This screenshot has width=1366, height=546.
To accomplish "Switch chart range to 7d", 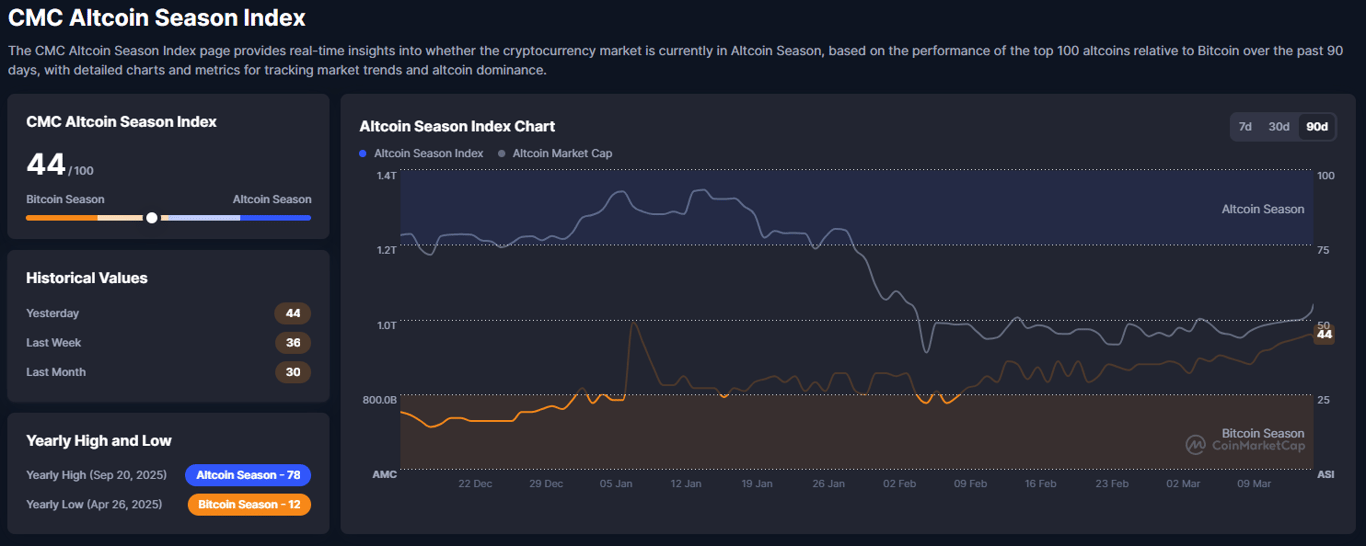I will point(1245,127).
